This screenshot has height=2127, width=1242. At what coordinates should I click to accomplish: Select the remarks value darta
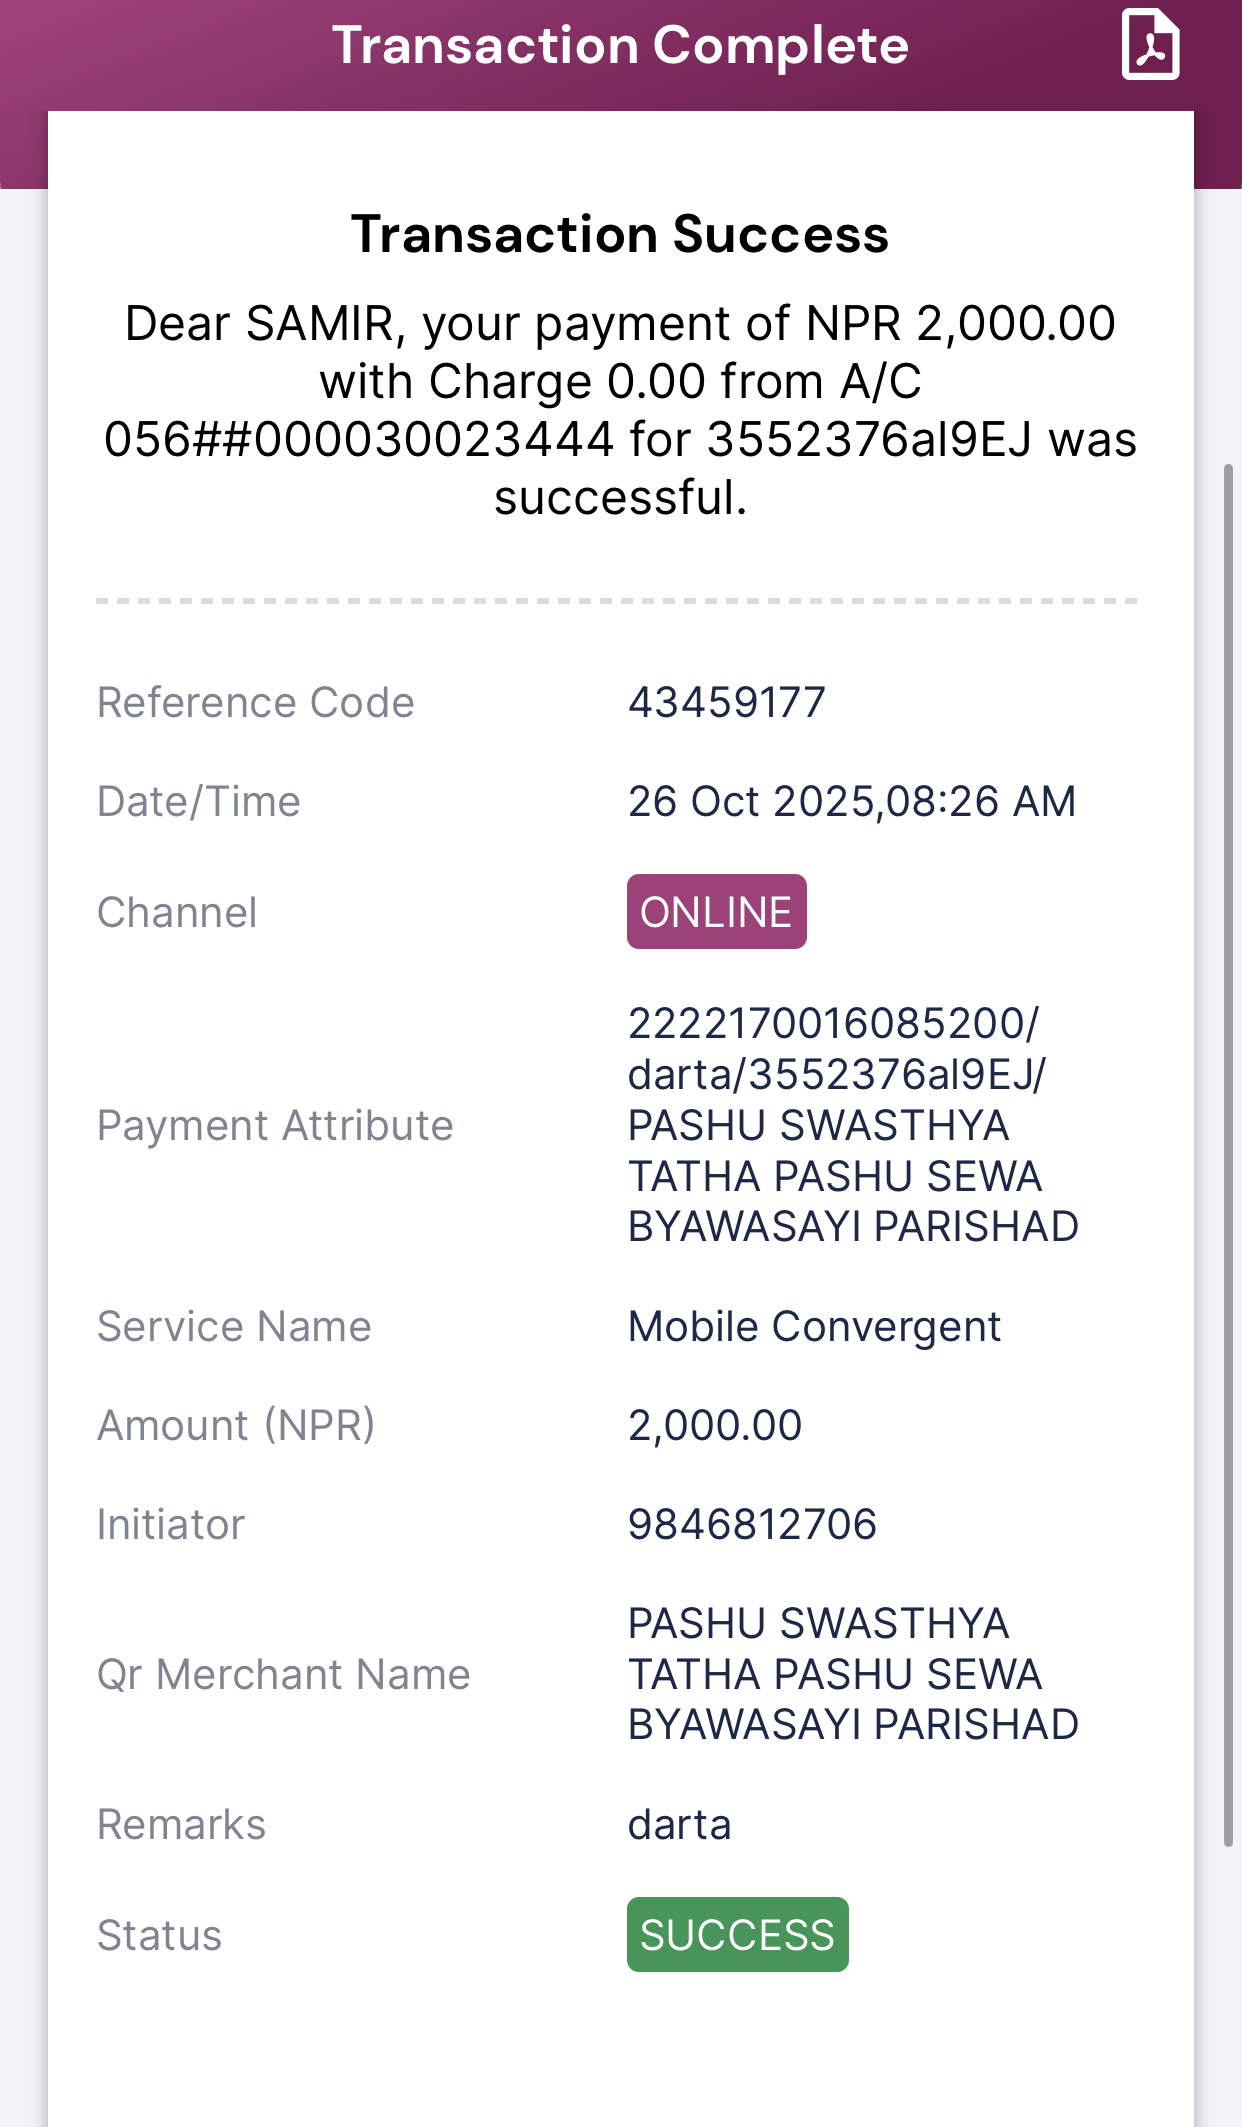click(679, 1825)
